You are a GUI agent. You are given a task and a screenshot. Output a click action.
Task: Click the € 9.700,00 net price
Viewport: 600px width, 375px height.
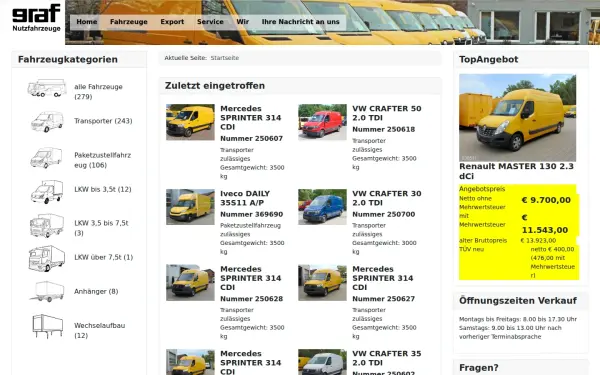546,200
